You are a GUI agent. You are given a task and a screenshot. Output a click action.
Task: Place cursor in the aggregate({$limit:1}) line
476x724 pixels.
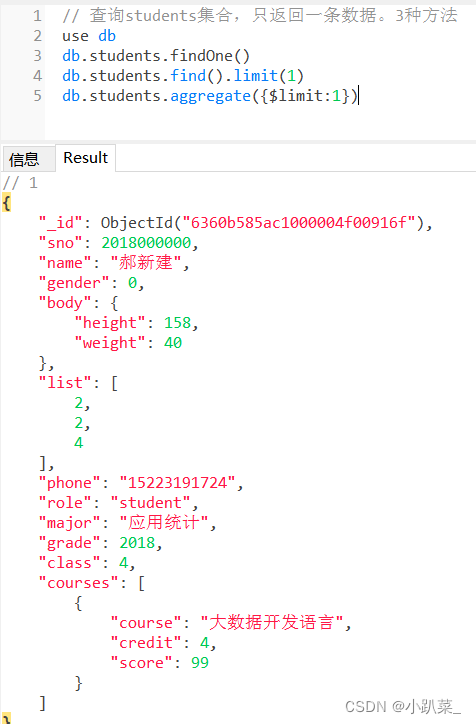tap(210, 96)
